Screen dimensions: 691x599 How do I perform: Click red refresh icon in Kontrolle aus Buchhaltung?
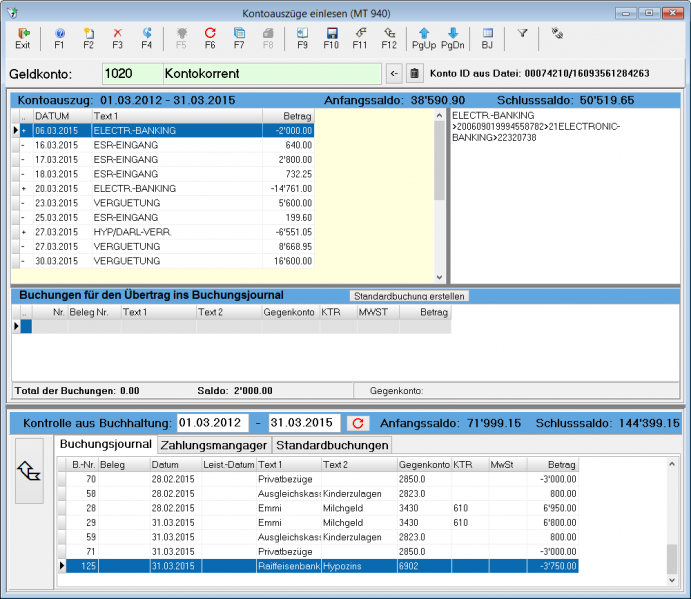tap(358, 423)
